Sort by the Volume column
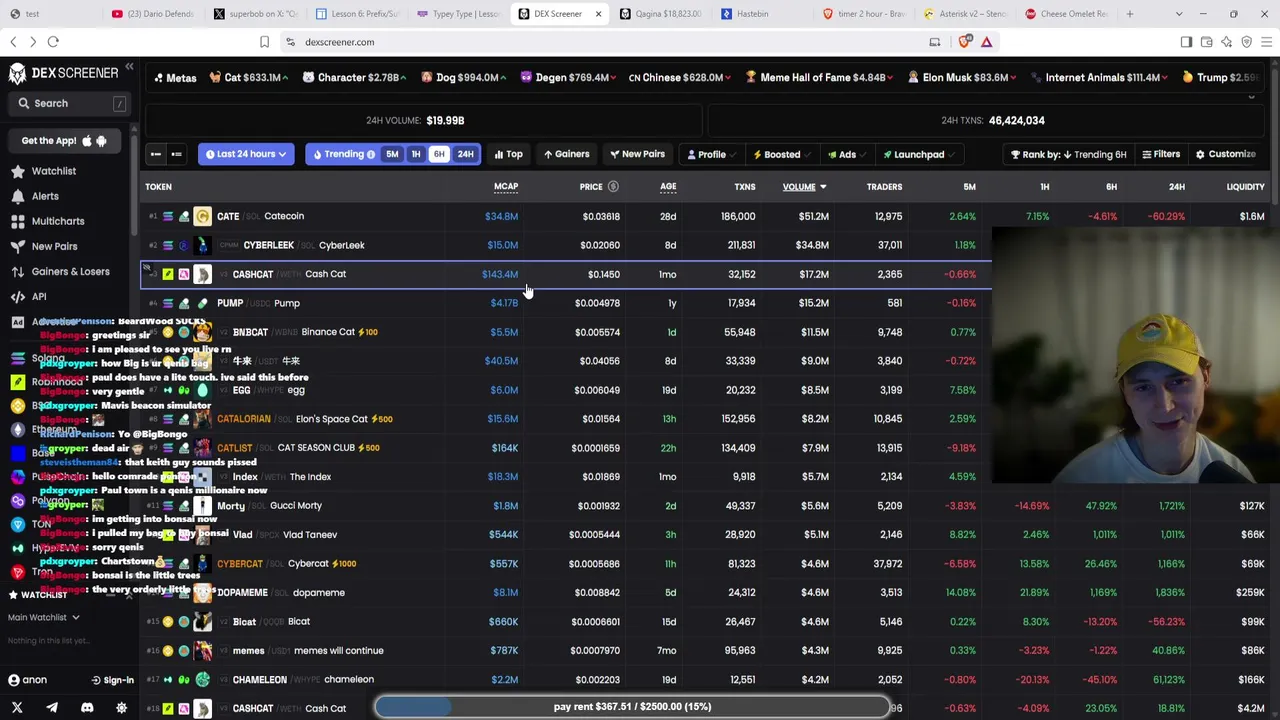The width and height of the screenshot is (1280, 720). coord(804,187)
